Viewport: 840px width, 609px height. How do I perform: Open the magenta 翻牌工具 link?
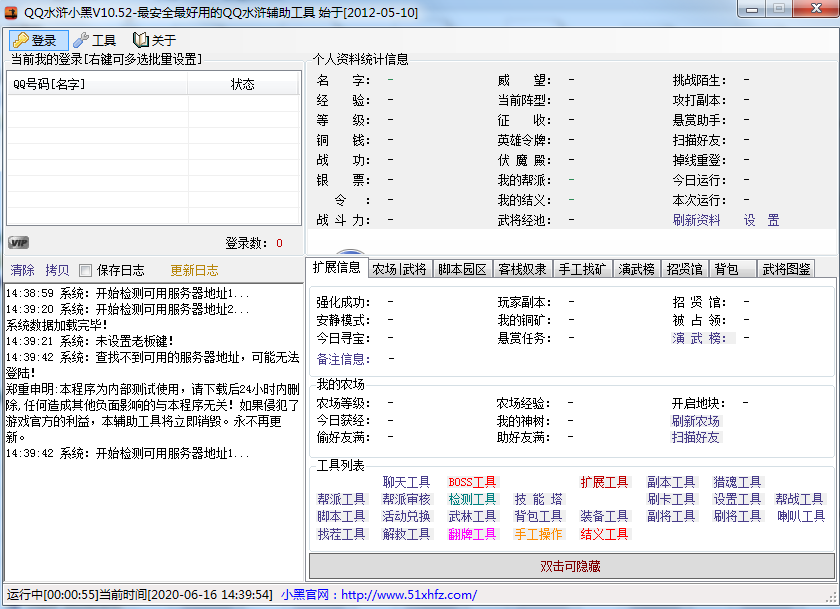(x=472, y=534)
